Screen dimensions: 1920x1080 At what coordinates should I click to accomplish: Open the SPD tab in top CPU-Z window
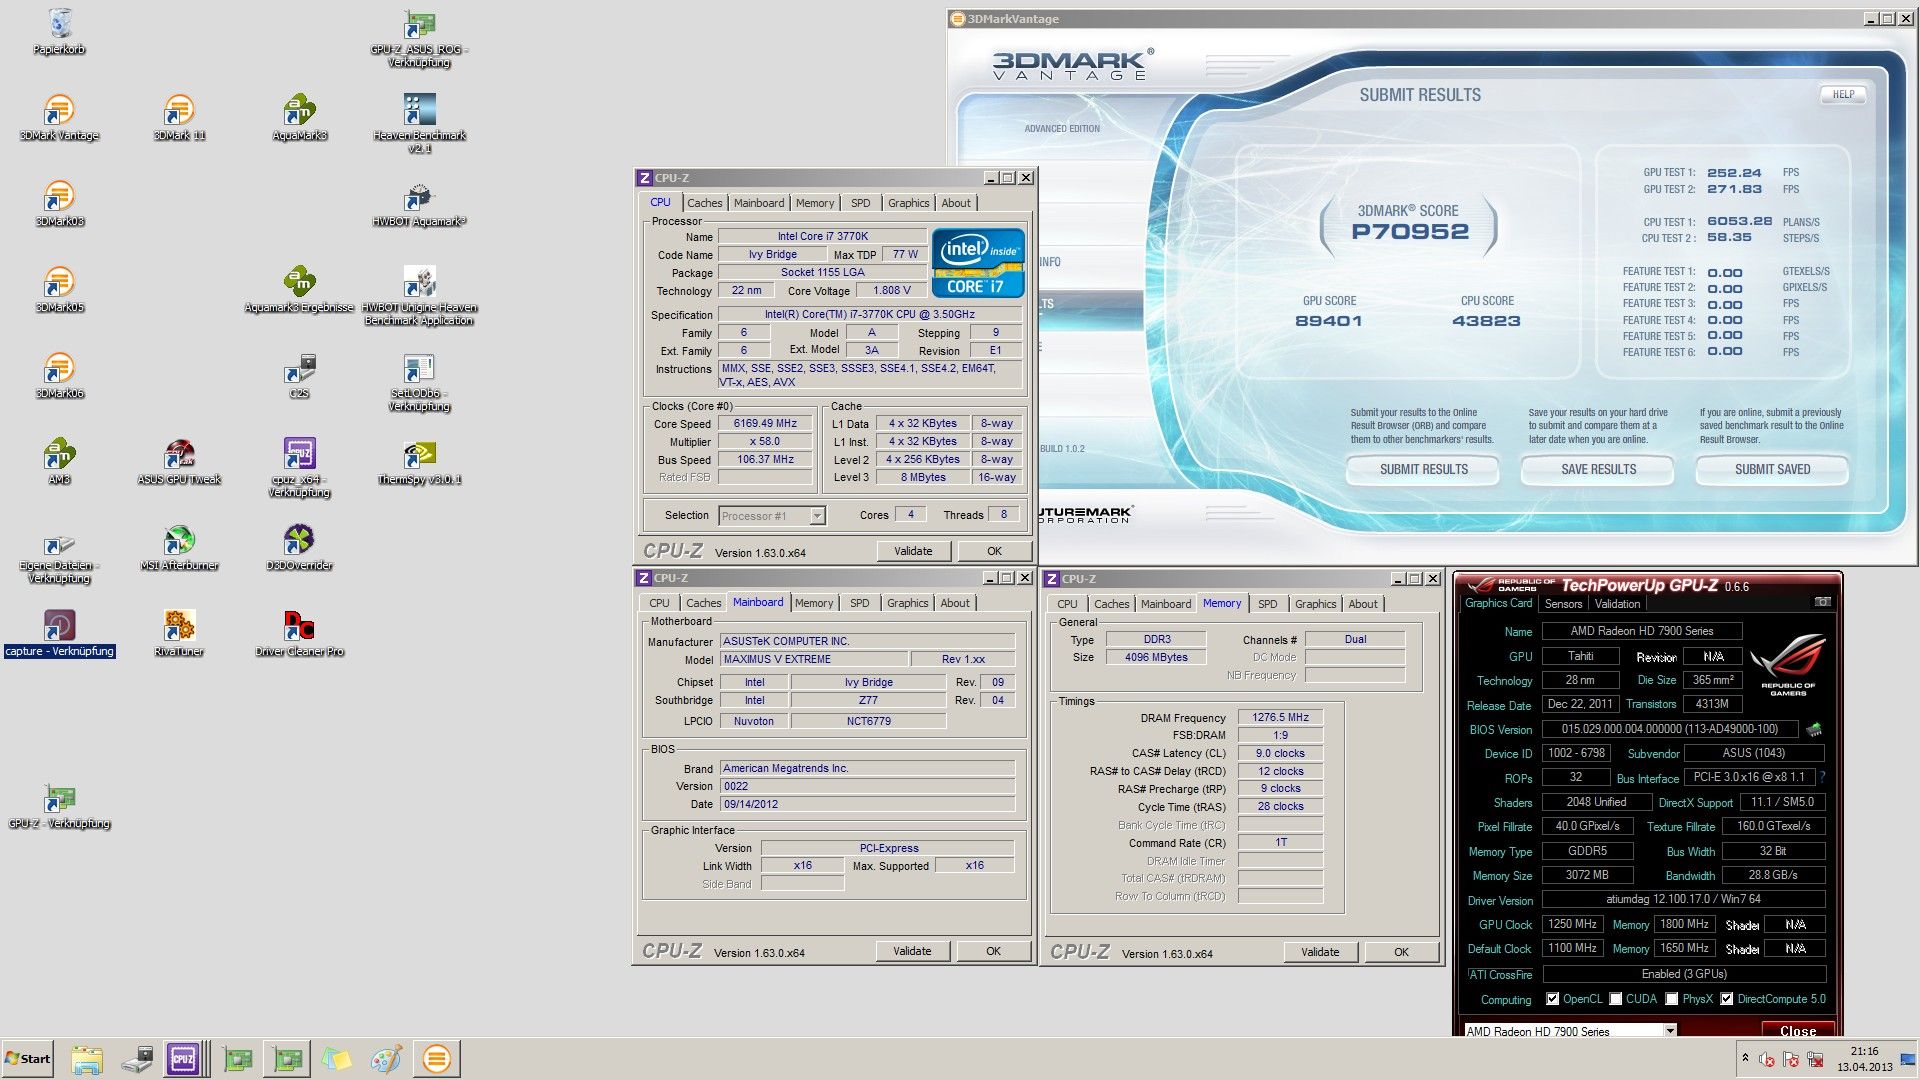(x=860, y=203)
